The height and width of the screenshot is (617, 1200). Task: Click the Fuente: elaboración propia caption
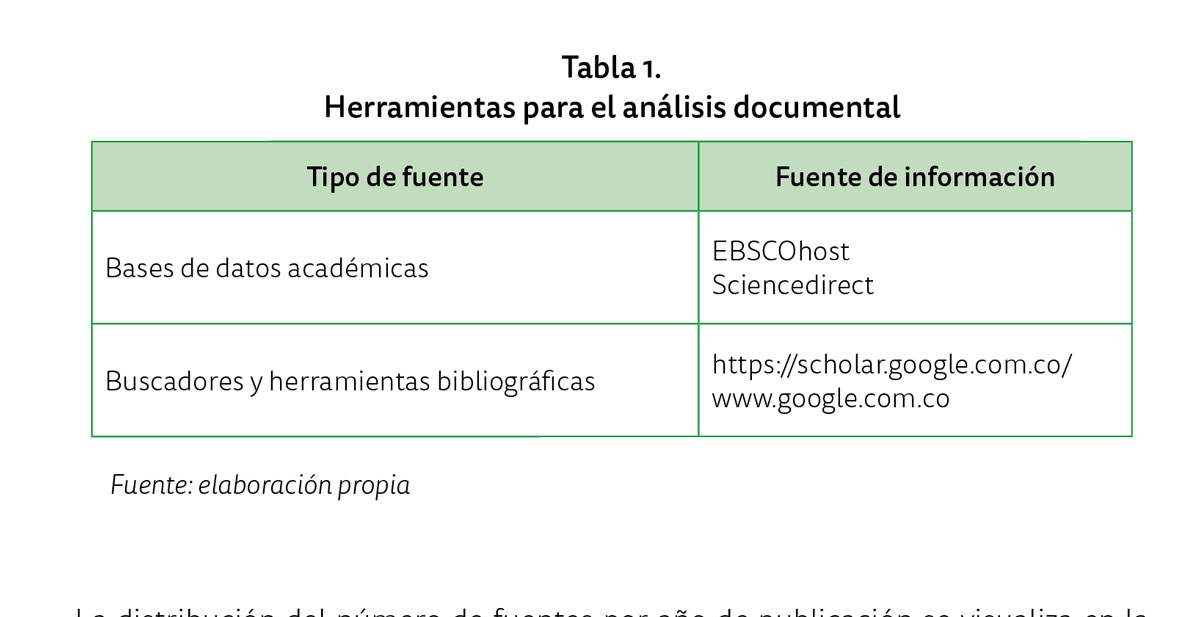pos(260,486)
